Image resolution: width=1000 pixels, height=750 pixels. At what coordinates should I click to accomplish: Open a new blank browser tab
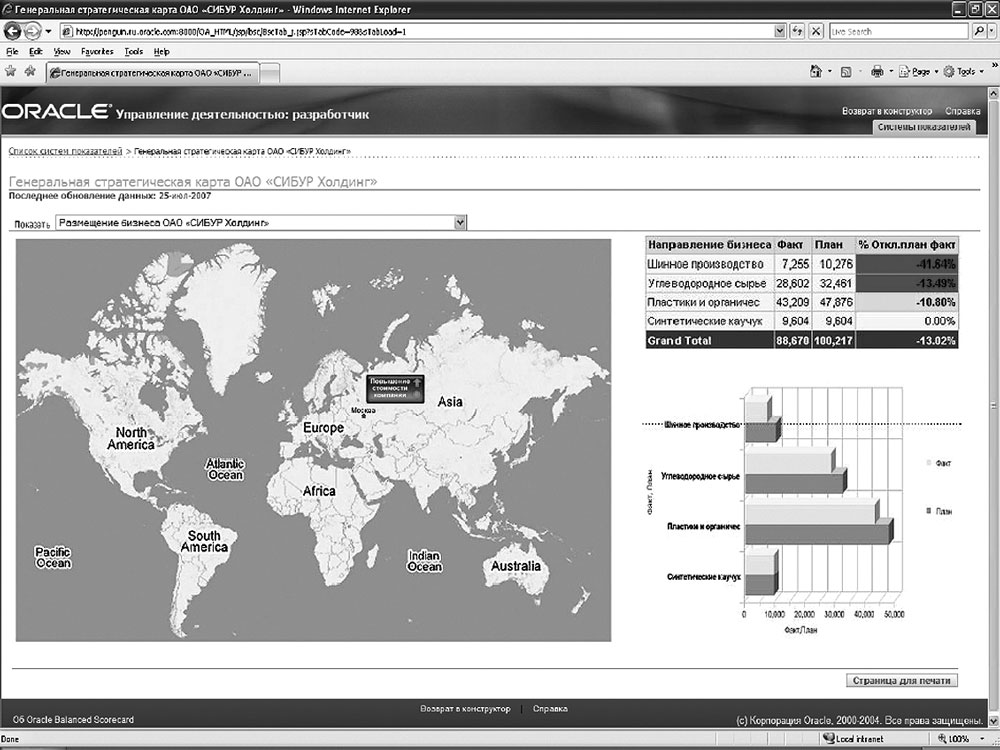[x=270, y=73]
